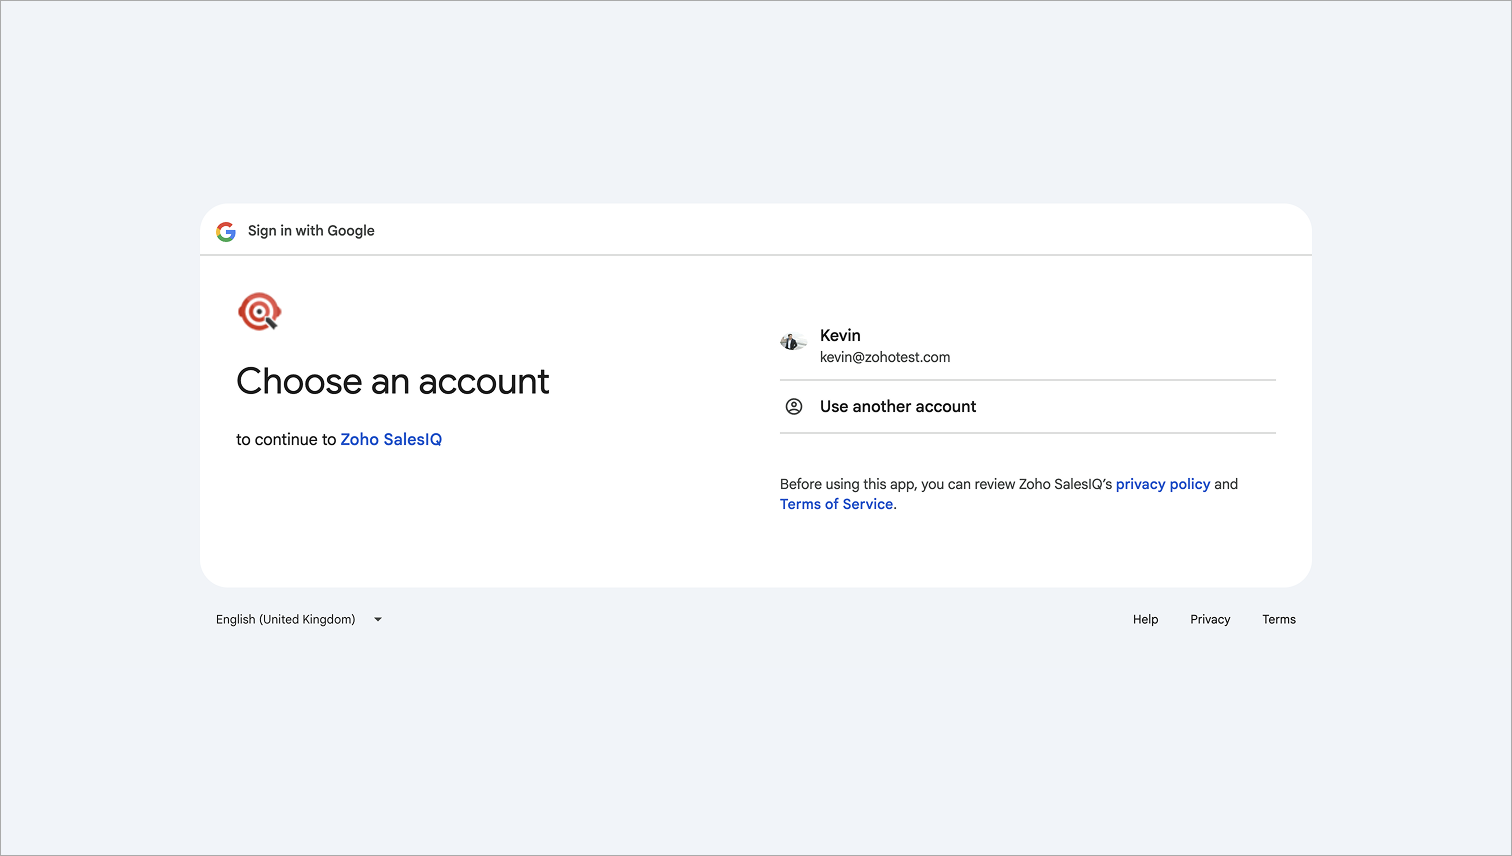This screenshot has height=856, width=1512.
Task: Click the language dropdown arrow
Action: (378, 620)
